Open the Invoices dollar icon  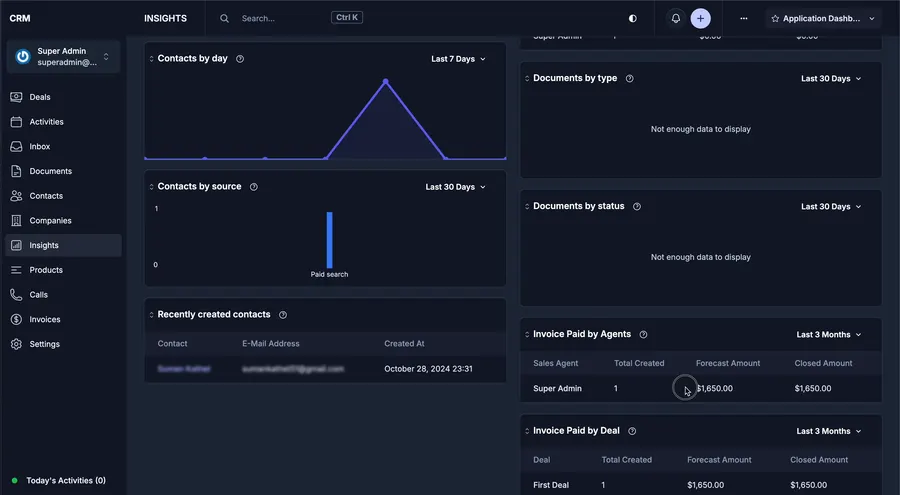16,319
